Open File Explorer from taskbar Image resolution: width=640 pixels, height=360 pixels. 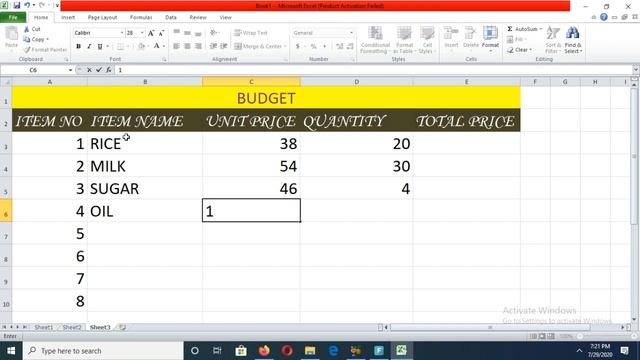click(x=310, y=351)
